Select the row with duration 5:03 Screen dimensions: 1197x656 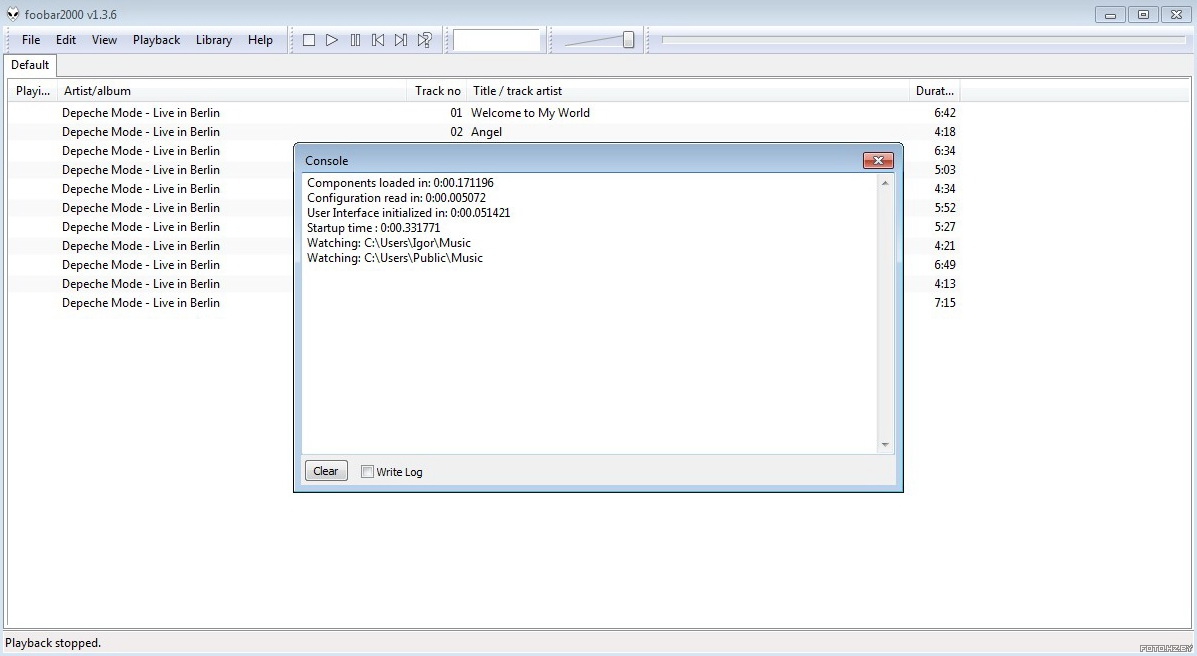945,170
